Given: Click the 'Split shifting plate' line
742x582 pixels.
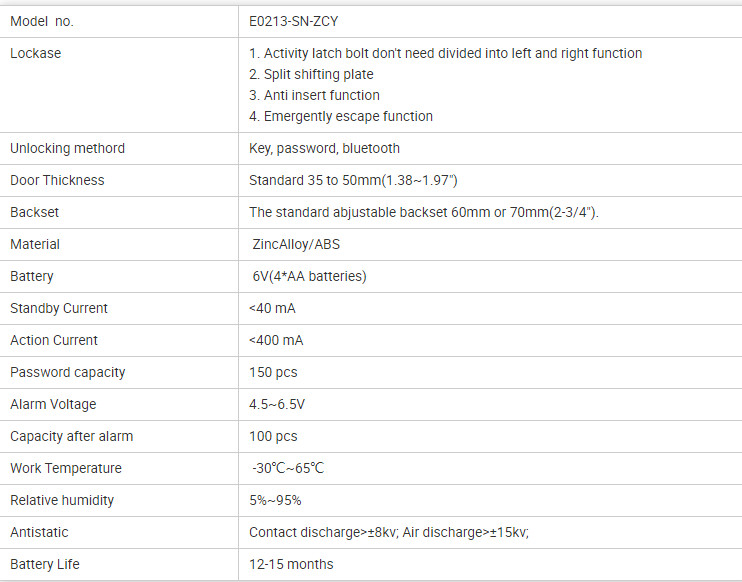Looking at the screenshot, I should pyautogui.click(x=311, y=74).
